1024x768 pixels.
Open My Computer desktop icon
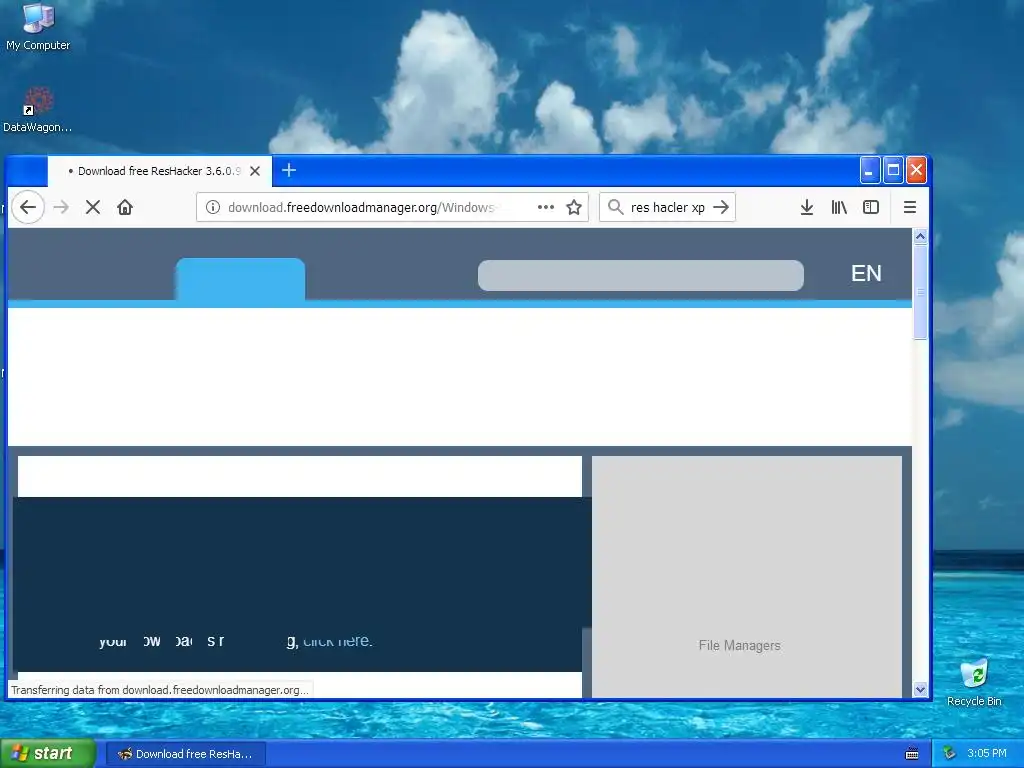pyautogui.click(x=38, y=26)
